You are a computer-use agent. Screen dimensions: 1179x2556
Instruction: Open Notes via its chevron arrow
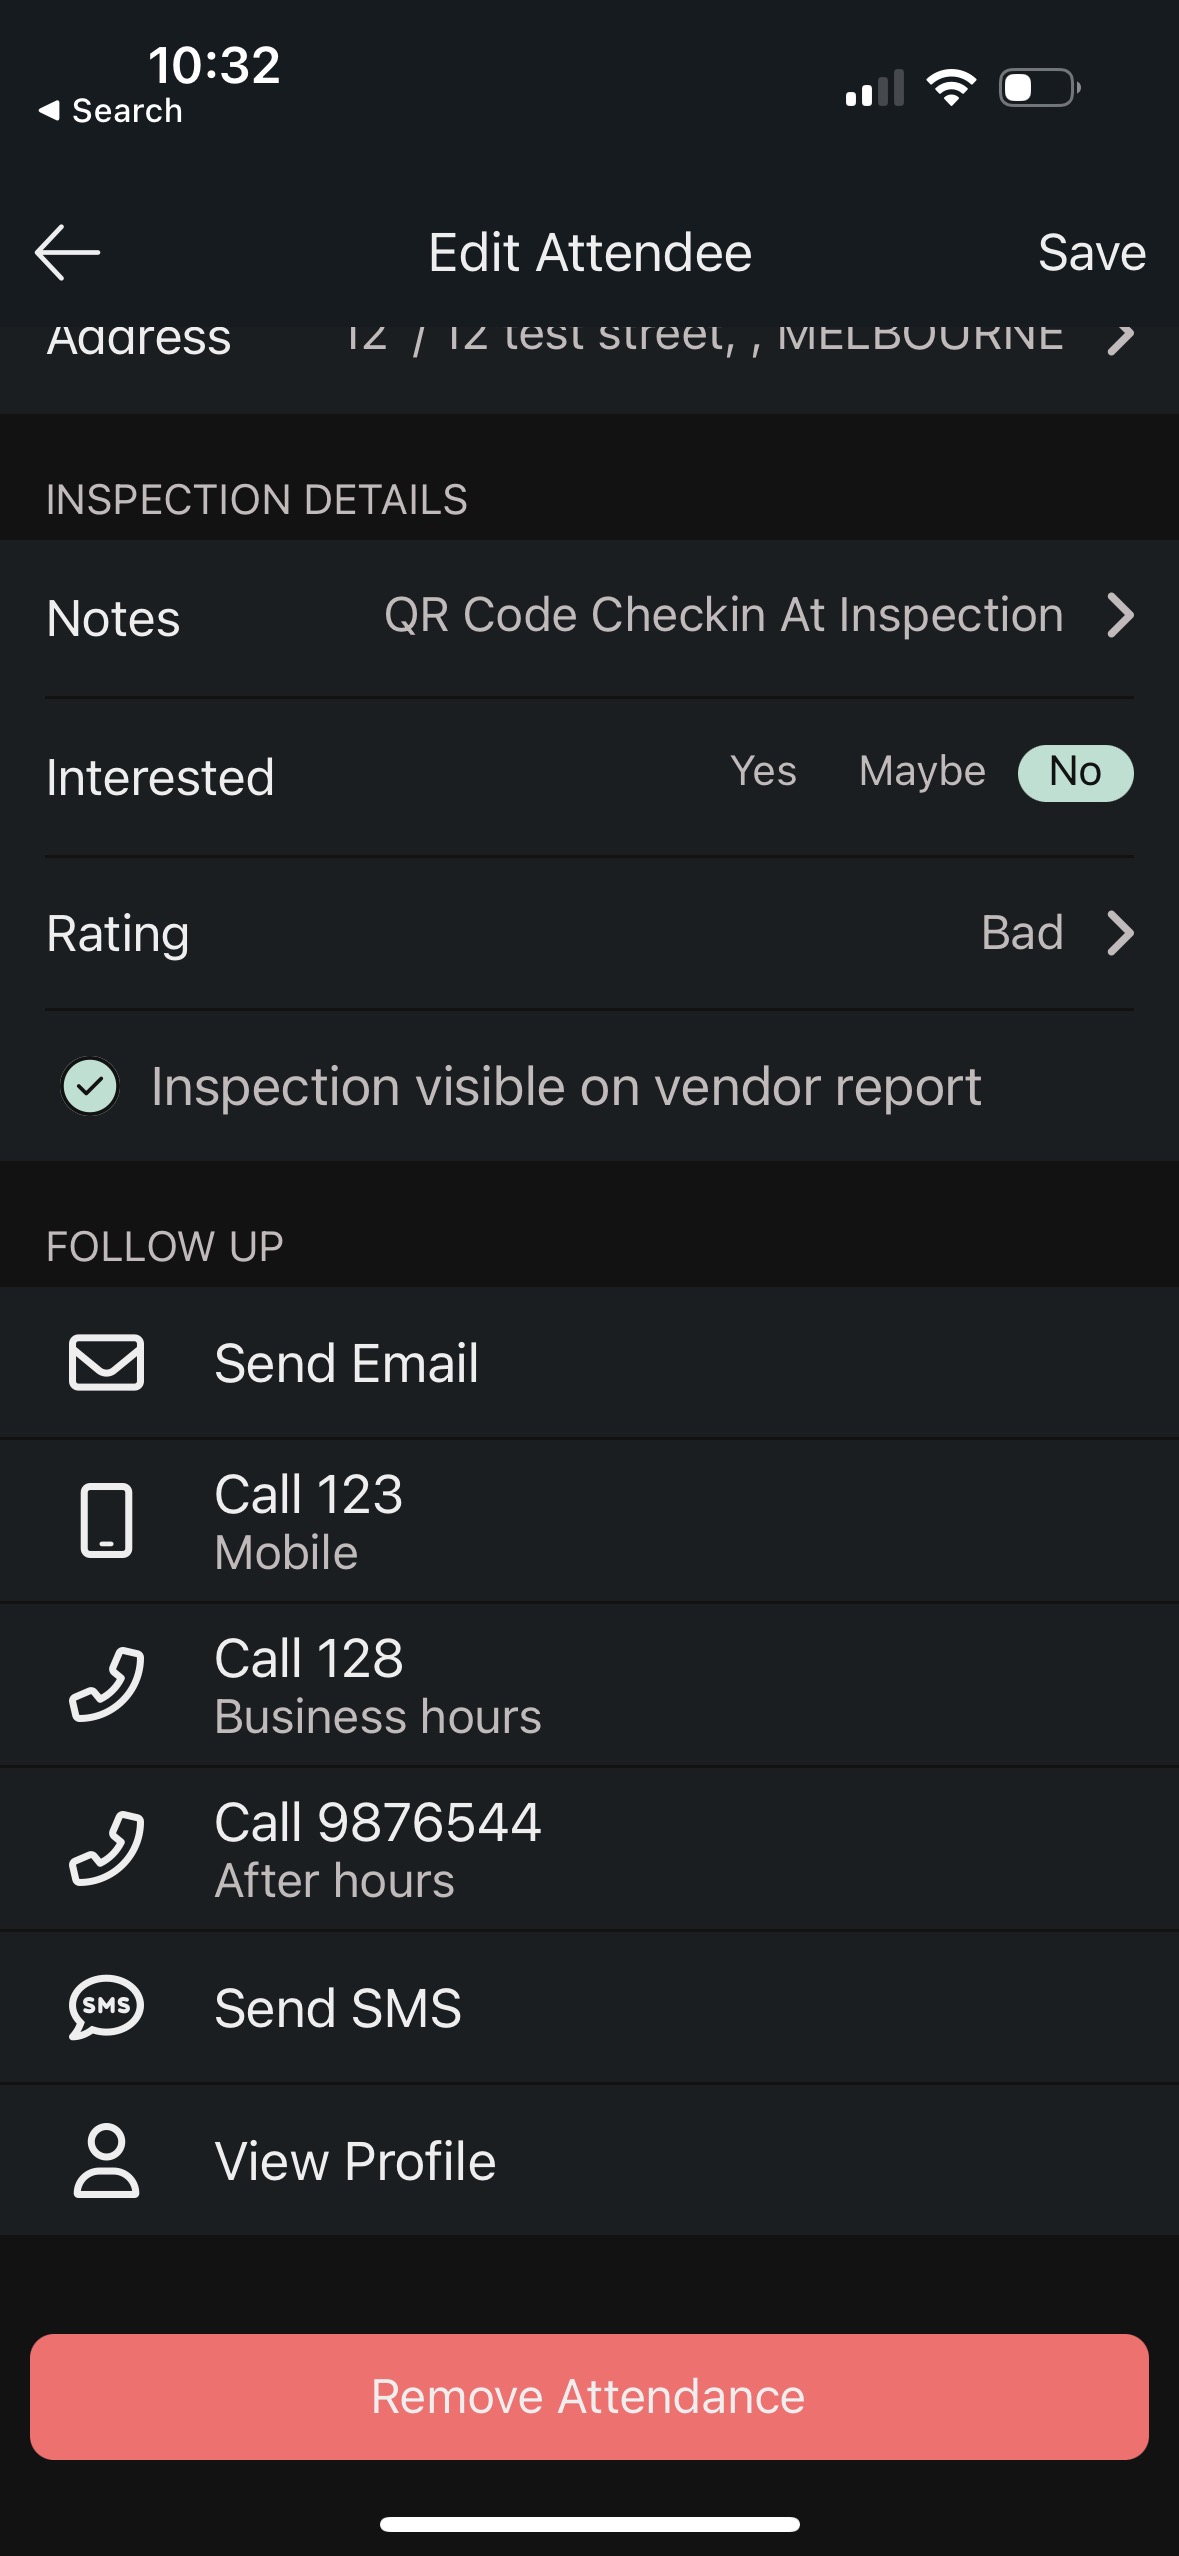point(1121,616)
